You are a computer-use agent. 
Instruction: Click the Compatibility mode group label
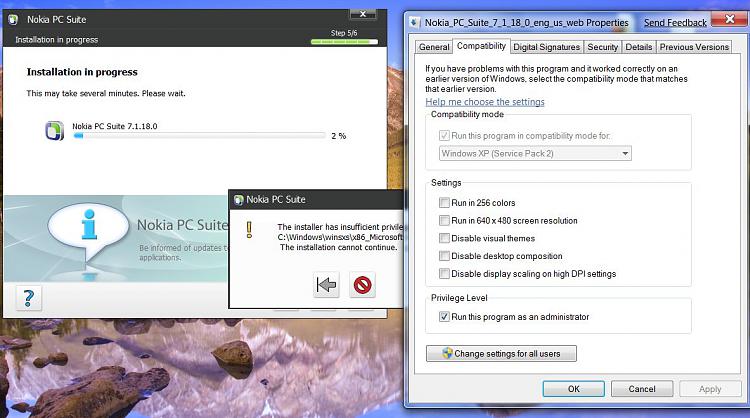(x=467, y=114)
